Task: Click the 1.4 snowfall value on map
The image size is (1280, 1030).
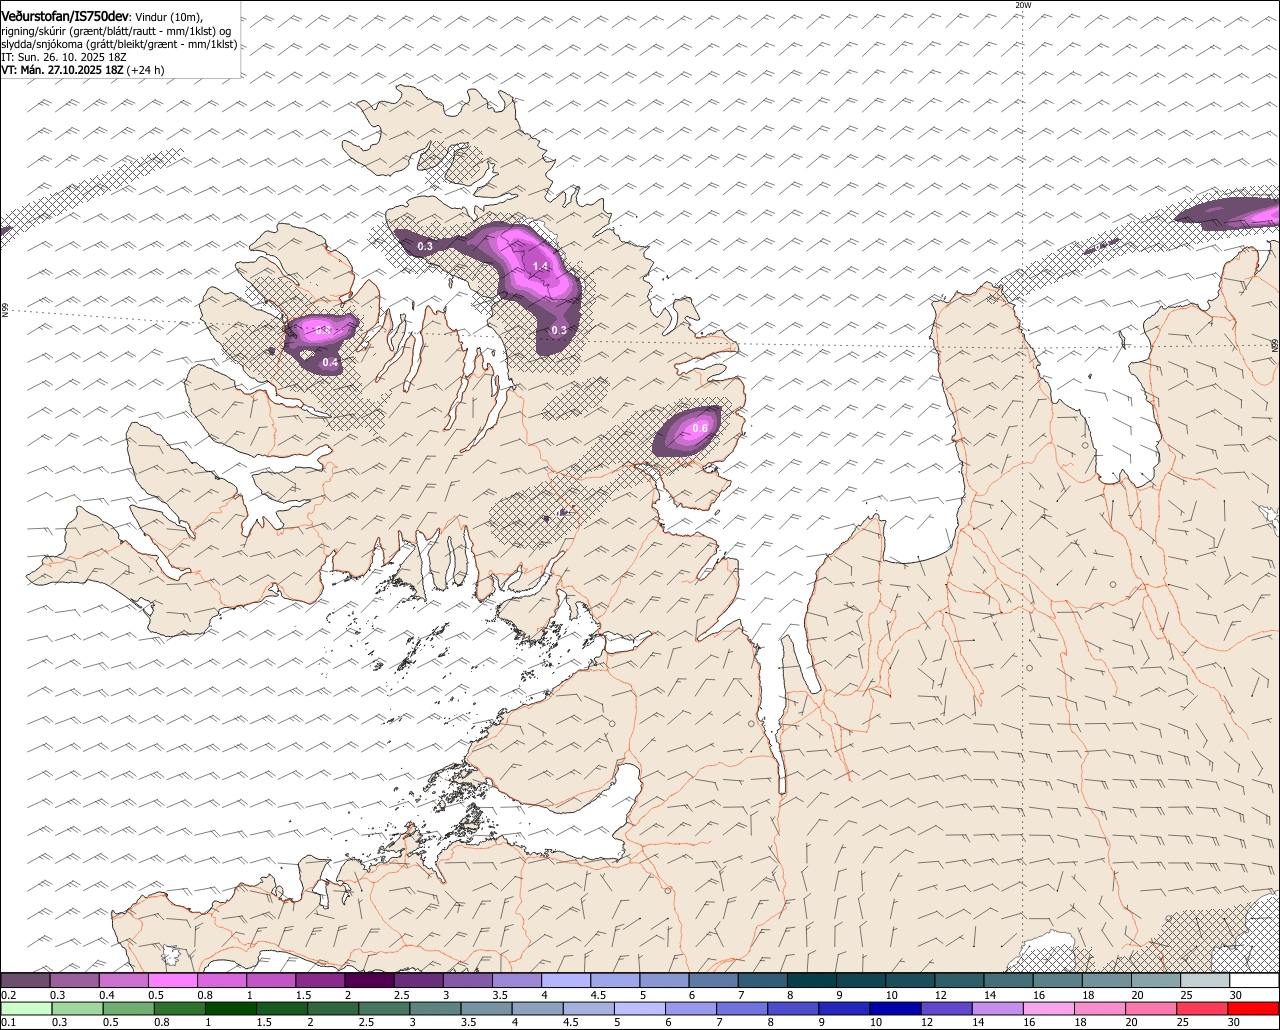Action: point(540,266)
